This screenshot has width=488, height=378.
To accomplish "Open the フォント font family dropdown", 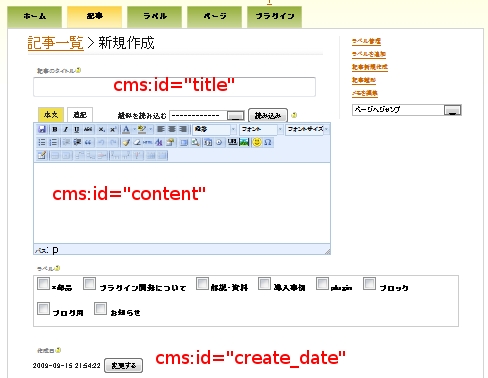I will (x=261, y=129).
